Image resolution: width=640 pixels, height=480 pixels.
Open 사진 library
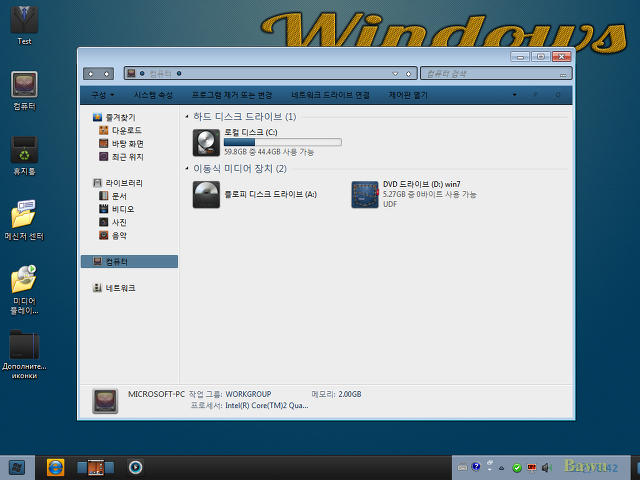point(113,222)
